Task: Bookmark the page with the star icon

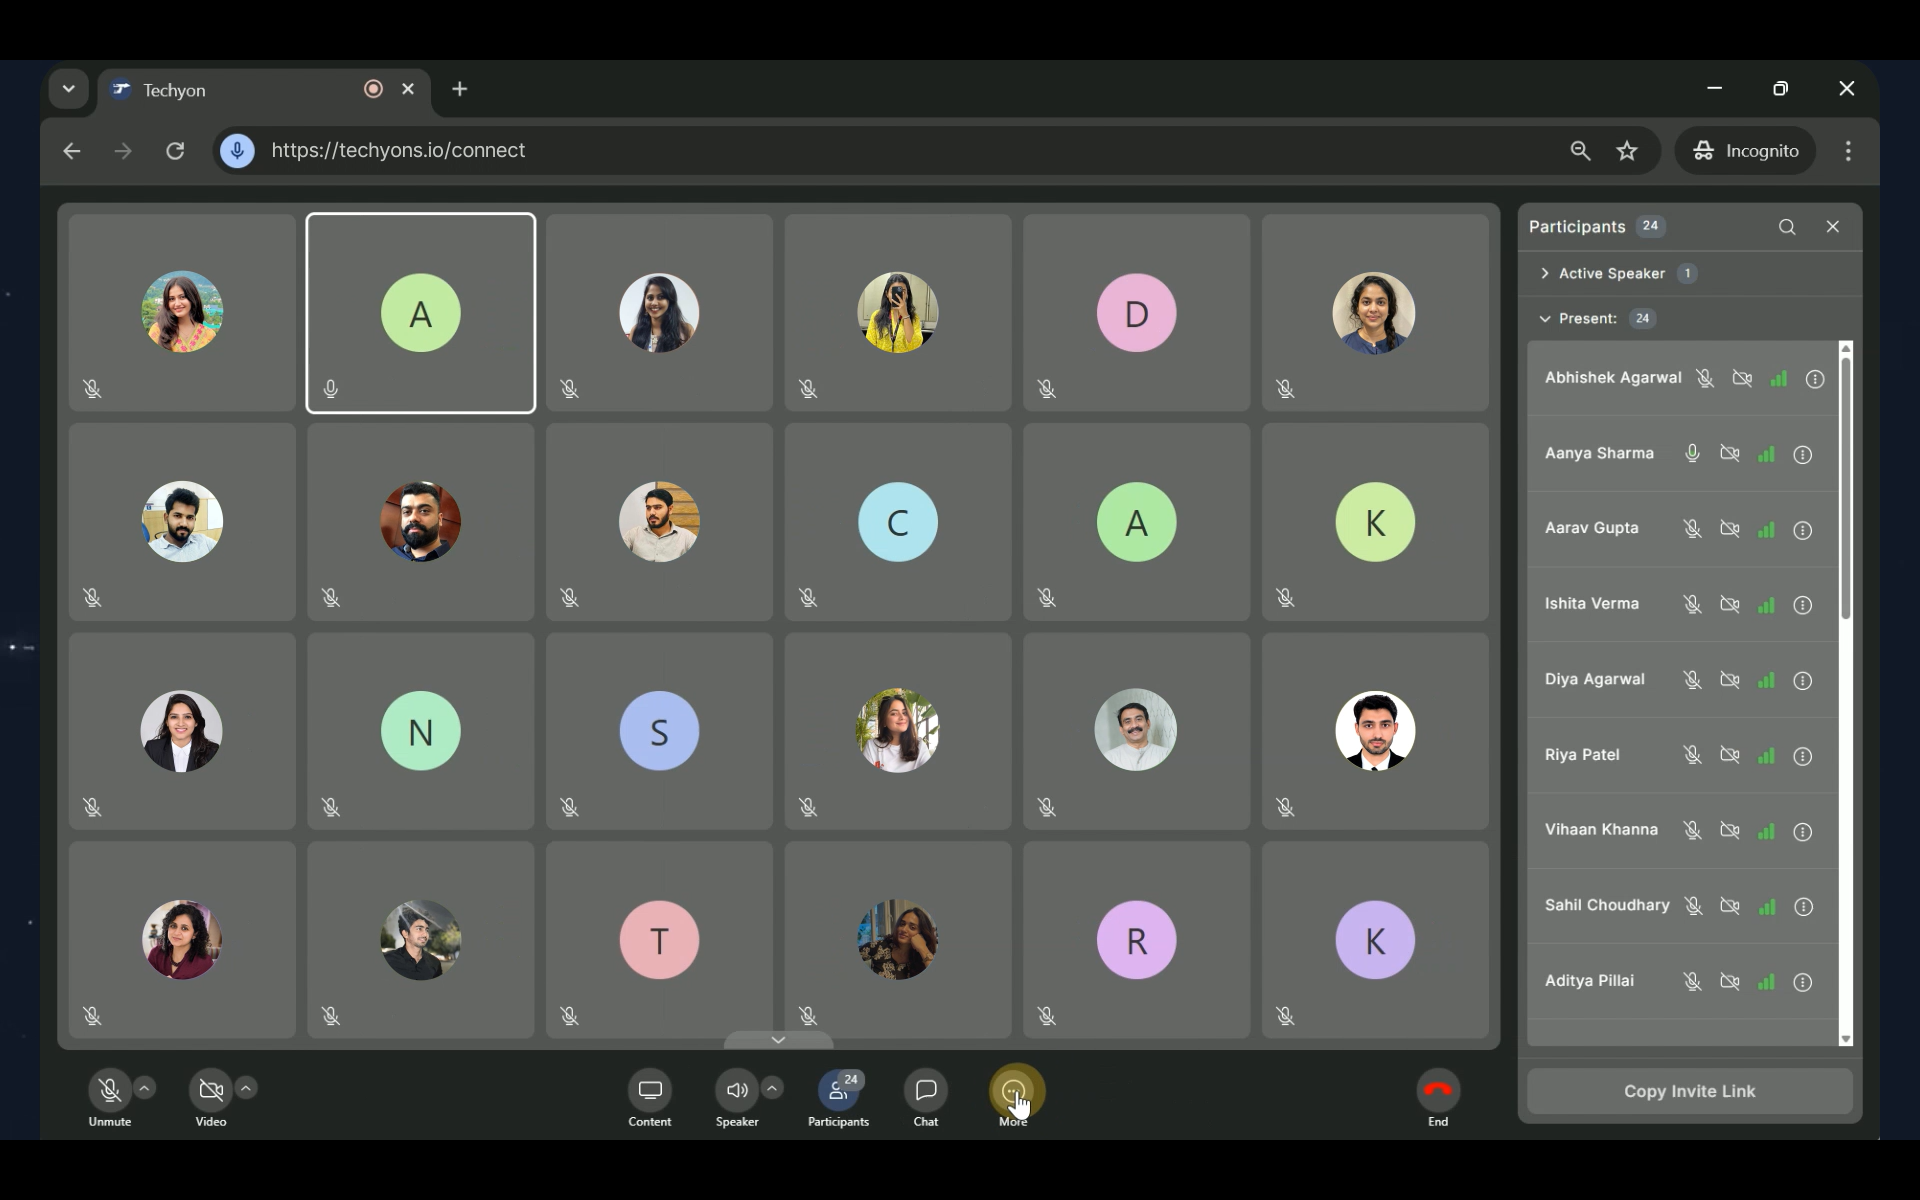Action: point(1628,150)
